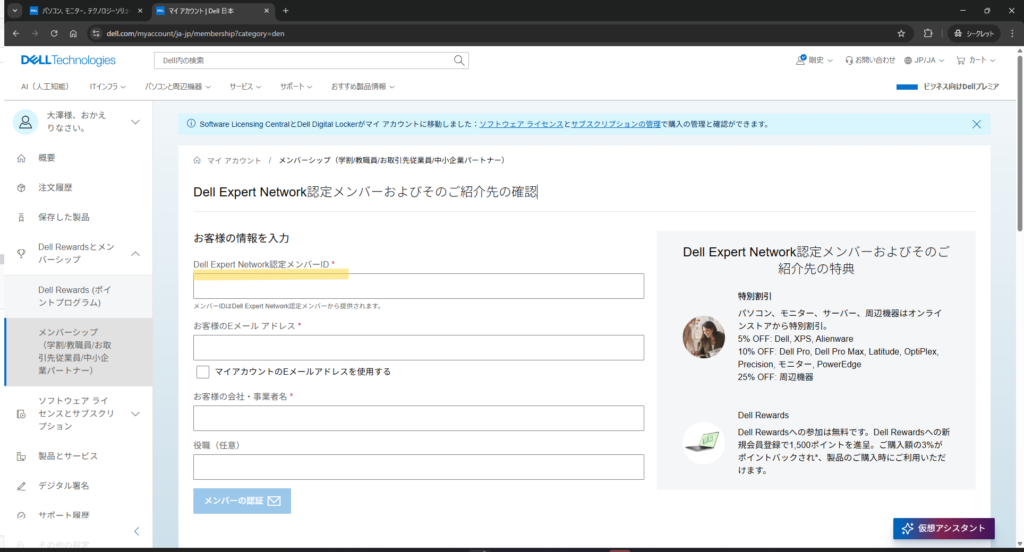Image resolution: width=1024 pixels, height=552 pixels.
Task: Bookmark this page with star icon
Action: tap(901, 33)
